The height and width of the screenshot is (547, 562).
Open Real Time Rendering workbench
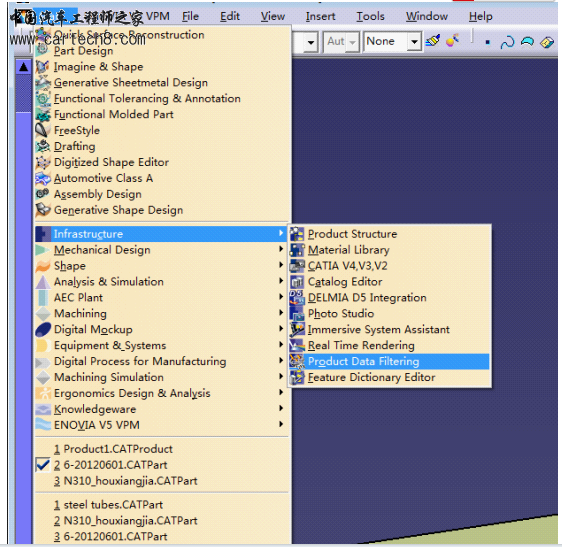coord(389,346)
